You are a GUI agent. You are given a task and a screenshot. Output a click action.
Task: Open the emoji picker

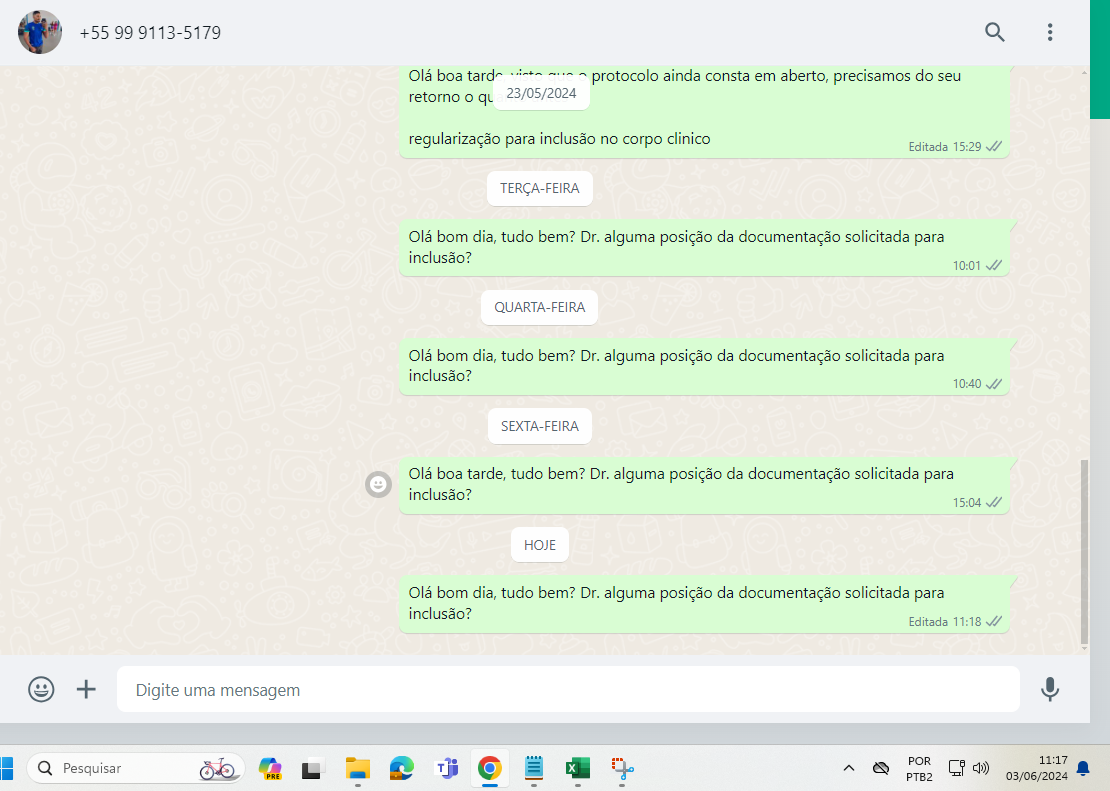pyautogui.click(x=41, y=689)
